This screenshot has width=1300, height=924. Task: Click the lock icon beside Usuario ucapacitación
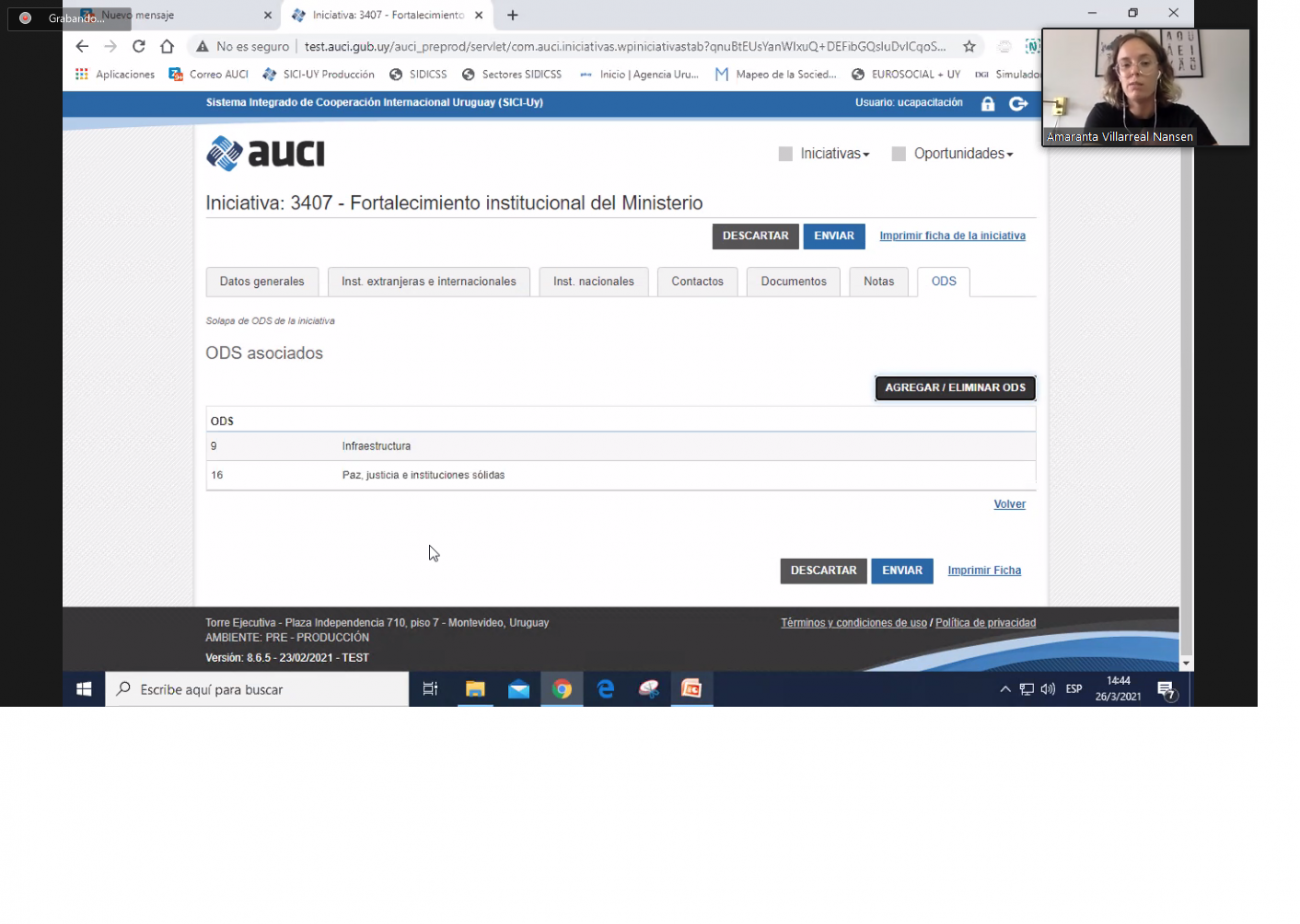[x=988, y=104]
